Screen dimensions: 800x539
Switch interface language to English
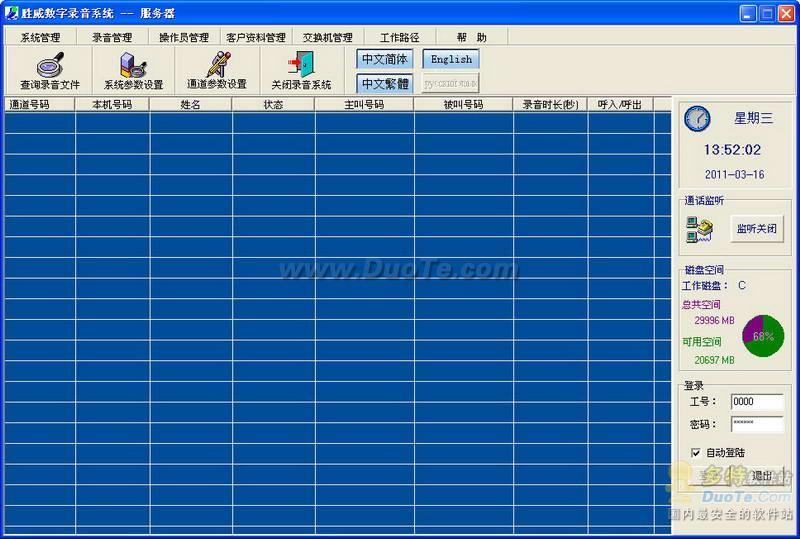click(451, 59)
